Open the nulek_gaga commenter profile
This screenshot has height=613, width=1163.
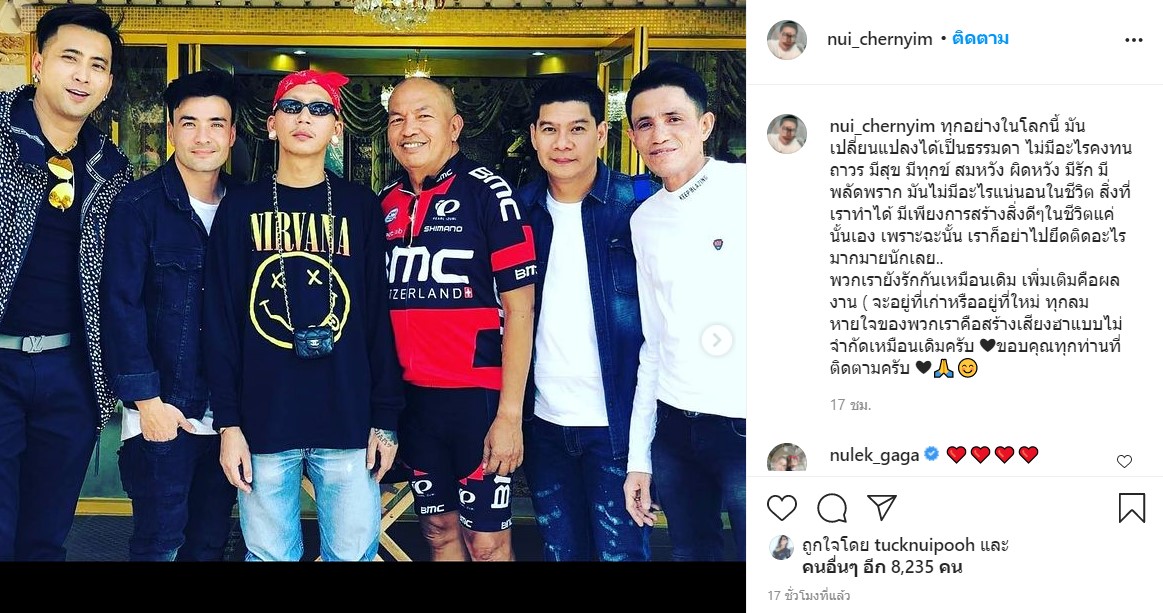pos(874,455)
